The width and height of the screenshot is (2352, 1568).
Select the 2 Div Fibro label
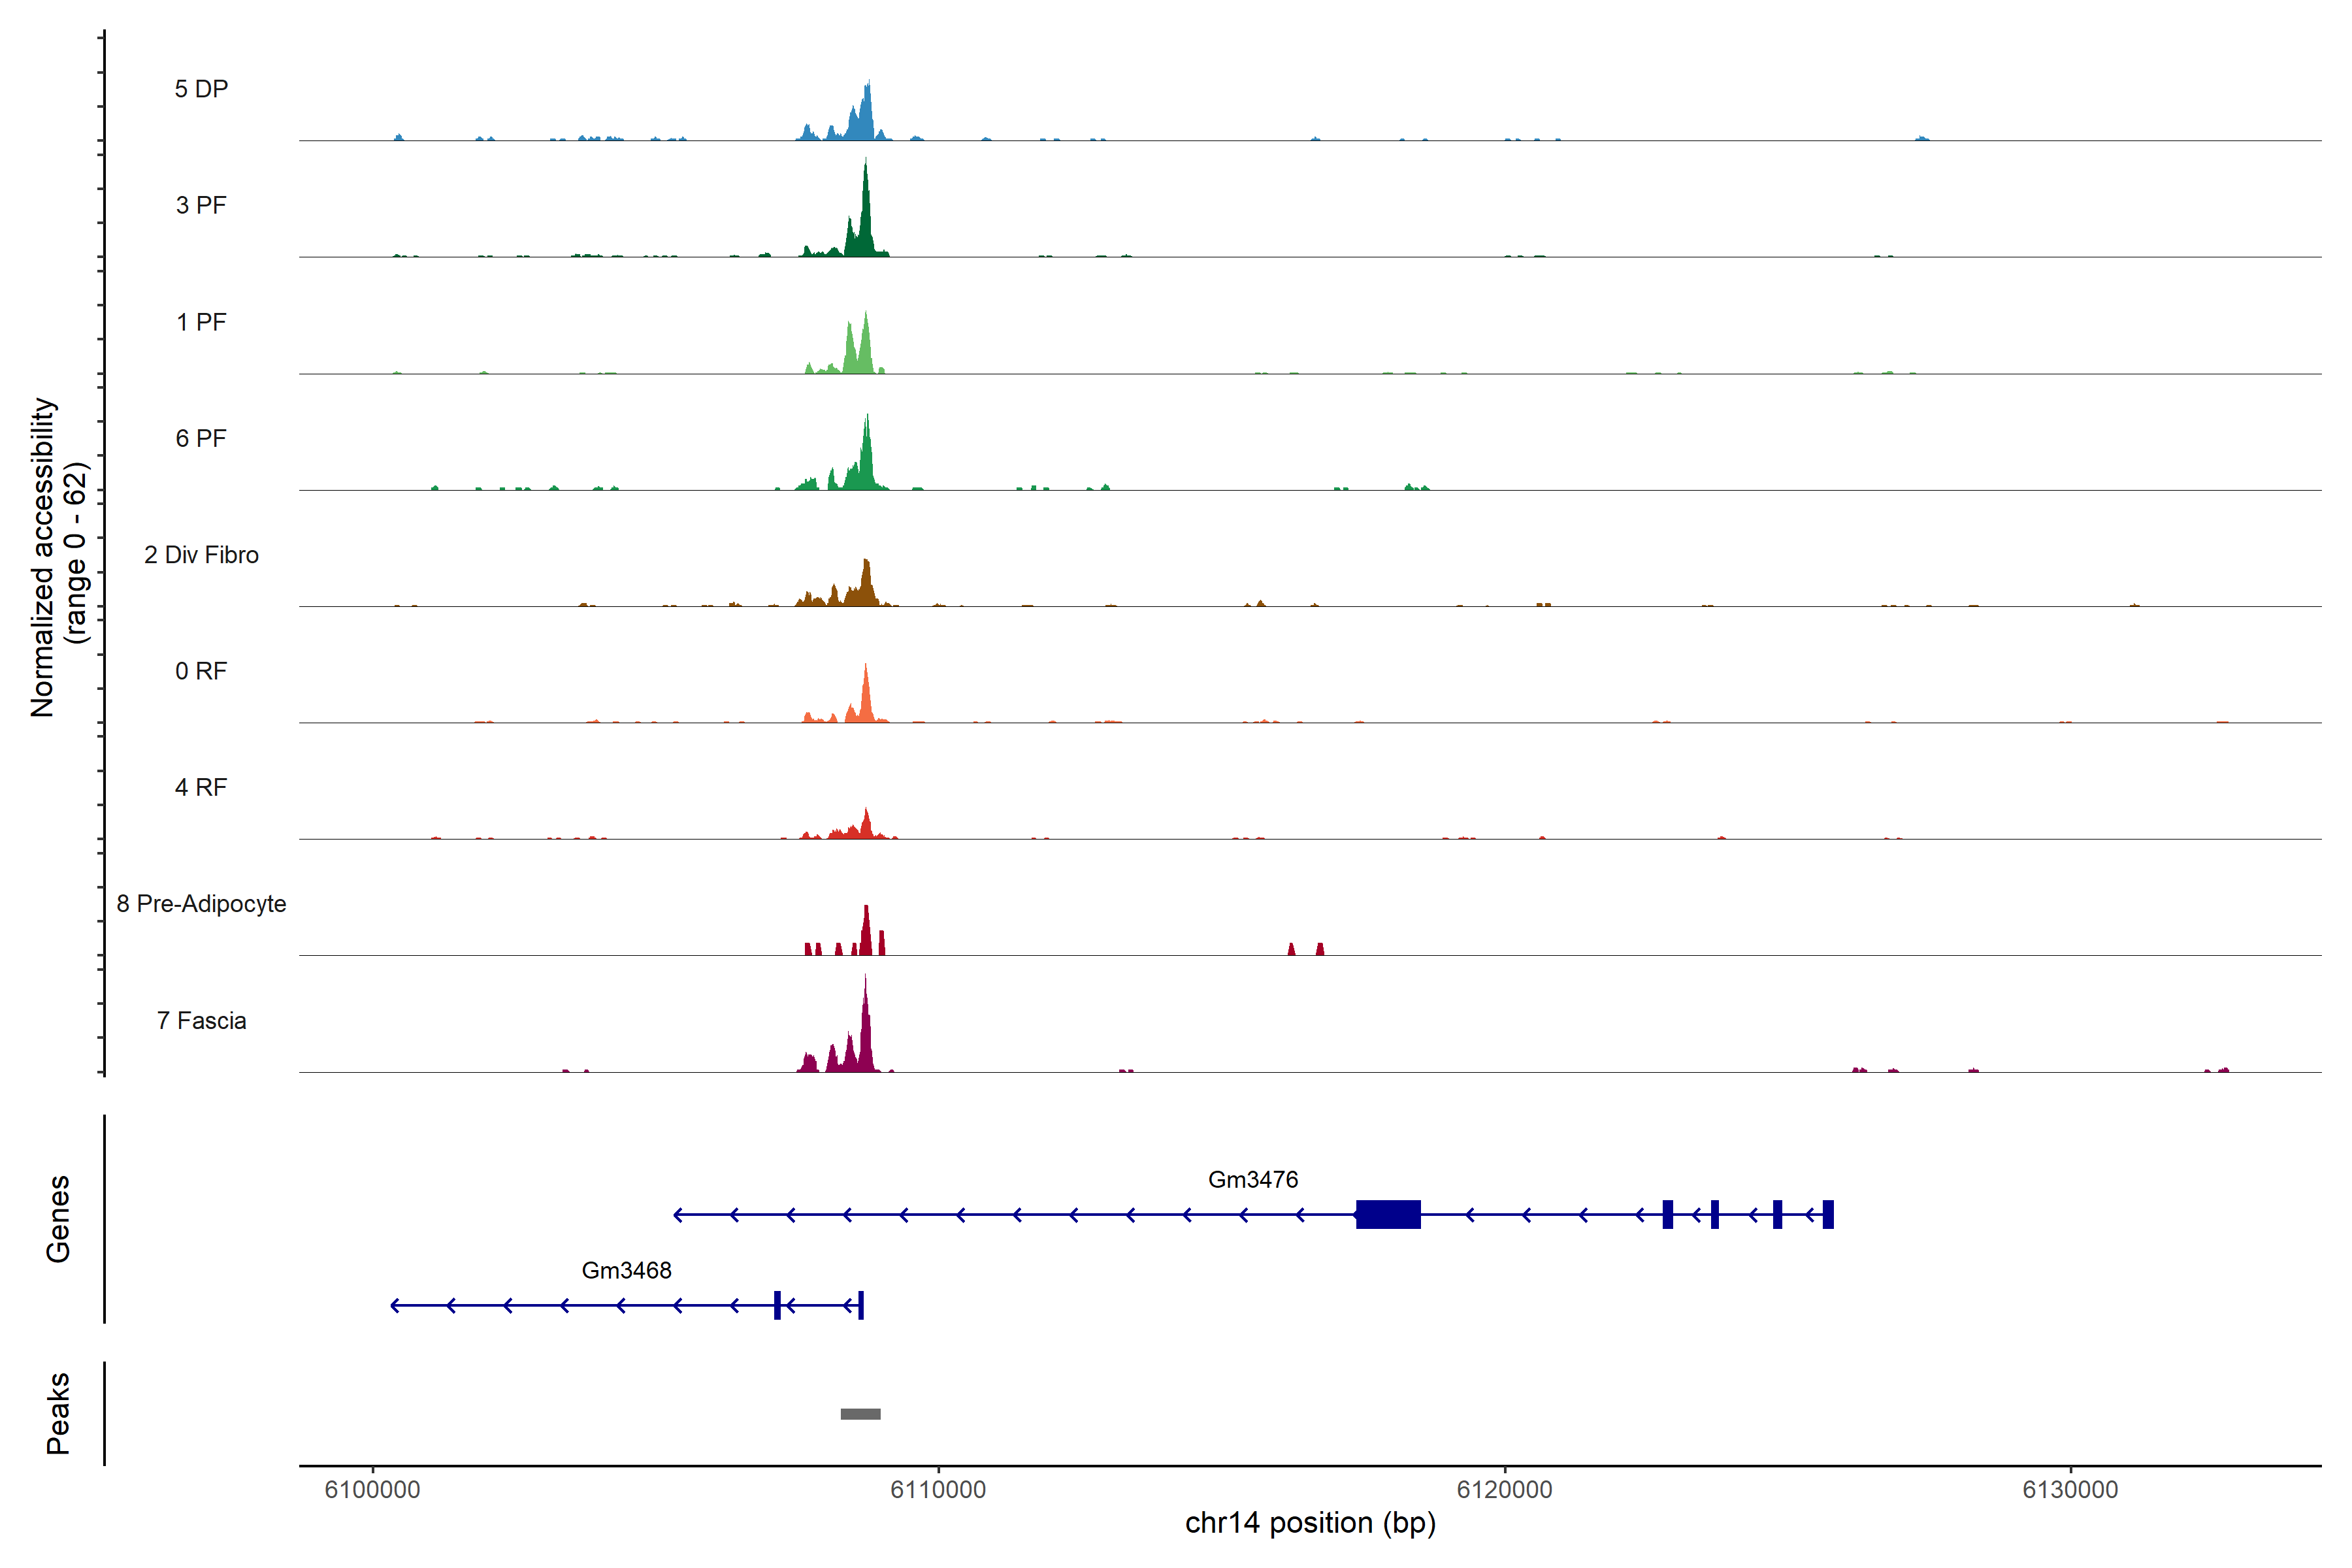[201, 555]
